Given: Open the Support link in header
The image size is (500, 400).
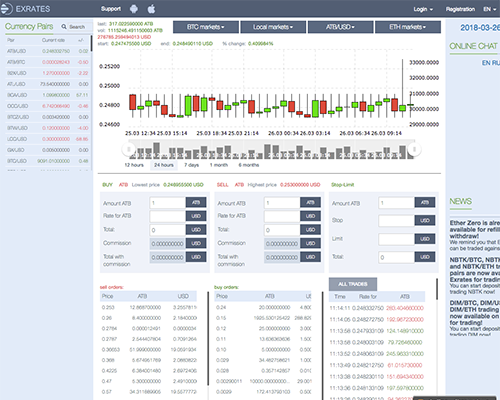Looking at the screenshot, I should (x=111, y=9).
